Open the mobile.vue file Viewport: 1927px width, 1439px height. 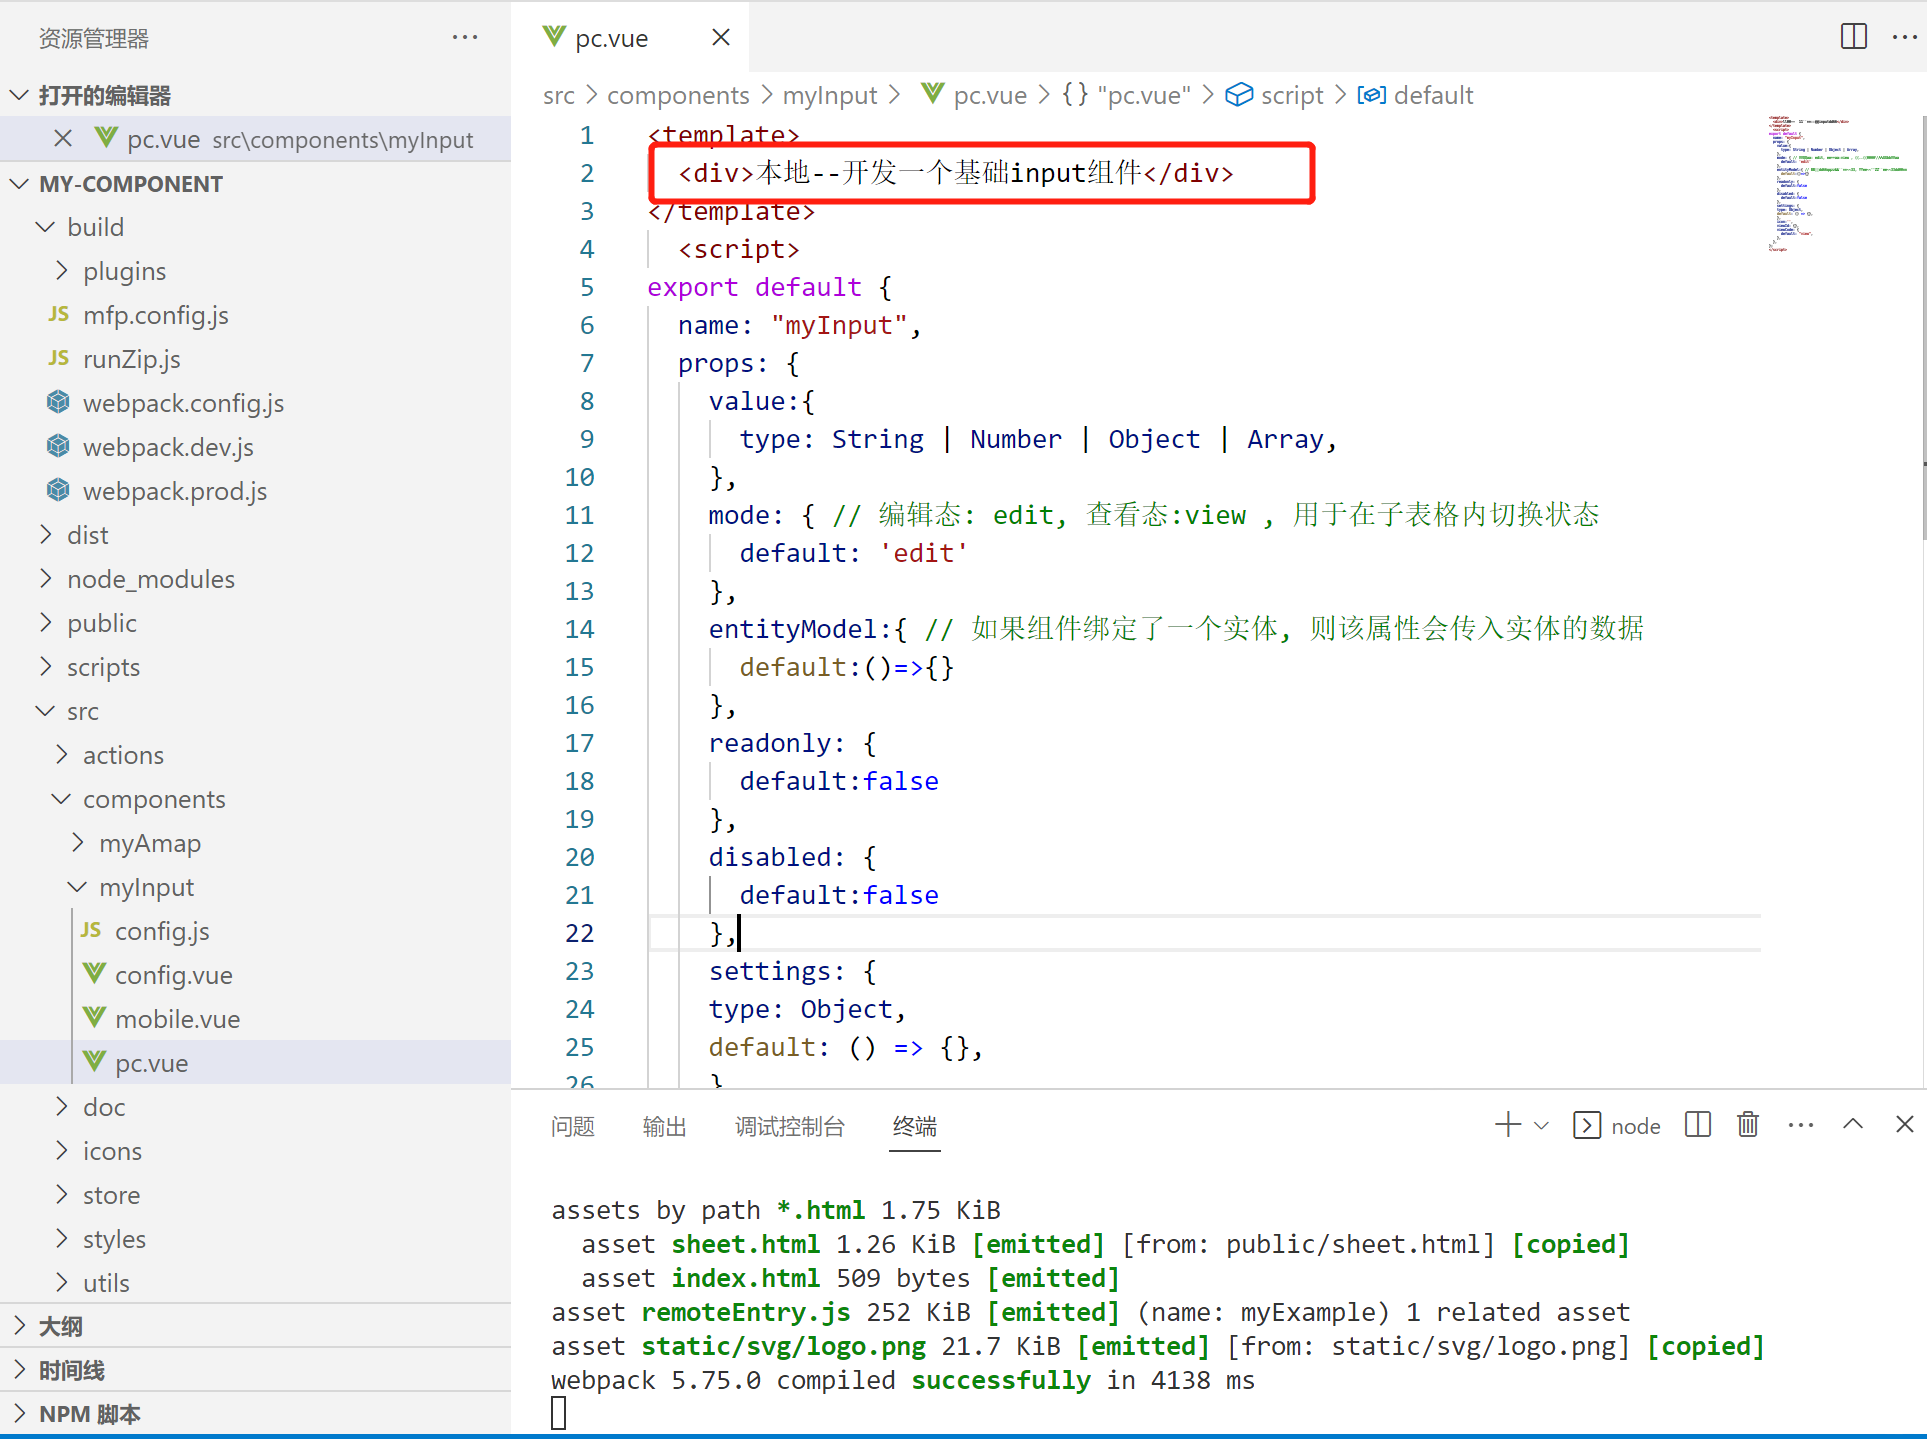[177, 1019]
